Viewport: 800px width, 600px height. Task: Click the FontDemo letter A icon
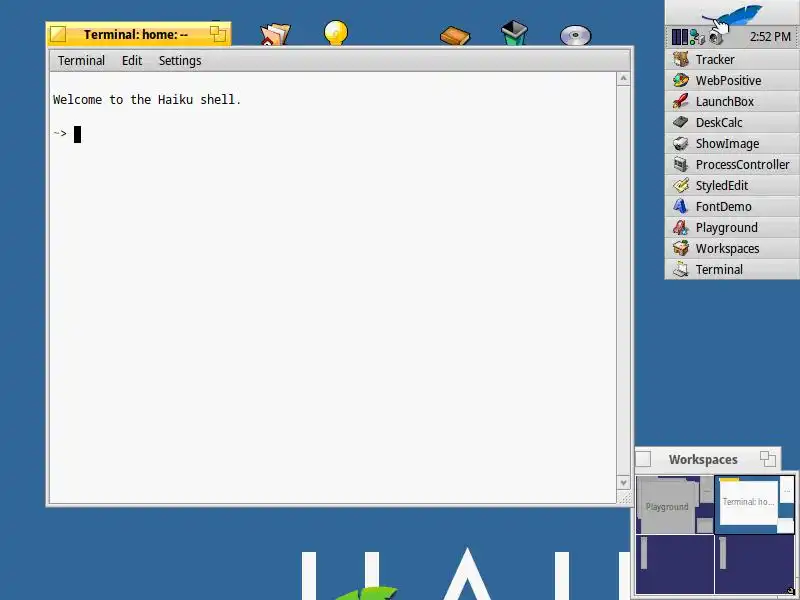(x=681, y=206)
